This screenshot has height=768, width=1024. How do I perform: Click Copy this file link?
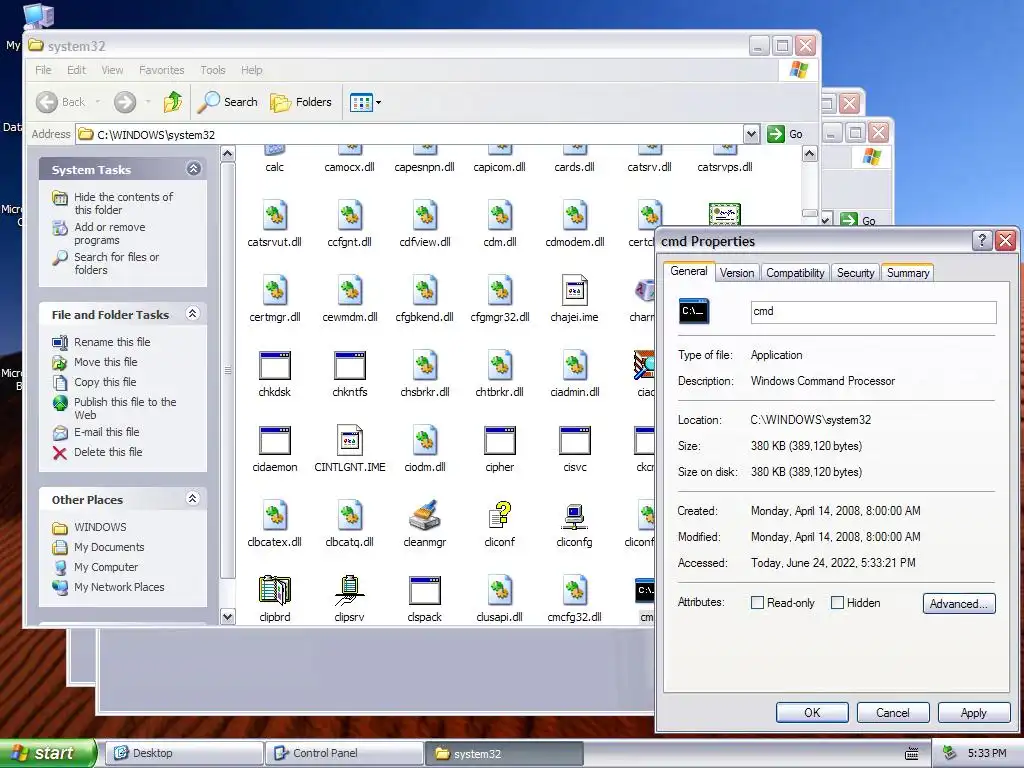105,382
